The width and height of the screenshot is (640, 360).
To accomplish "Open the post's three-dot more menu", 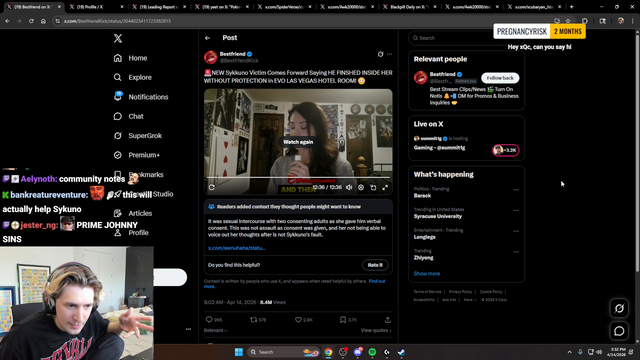I will click(x=389, y=54).
